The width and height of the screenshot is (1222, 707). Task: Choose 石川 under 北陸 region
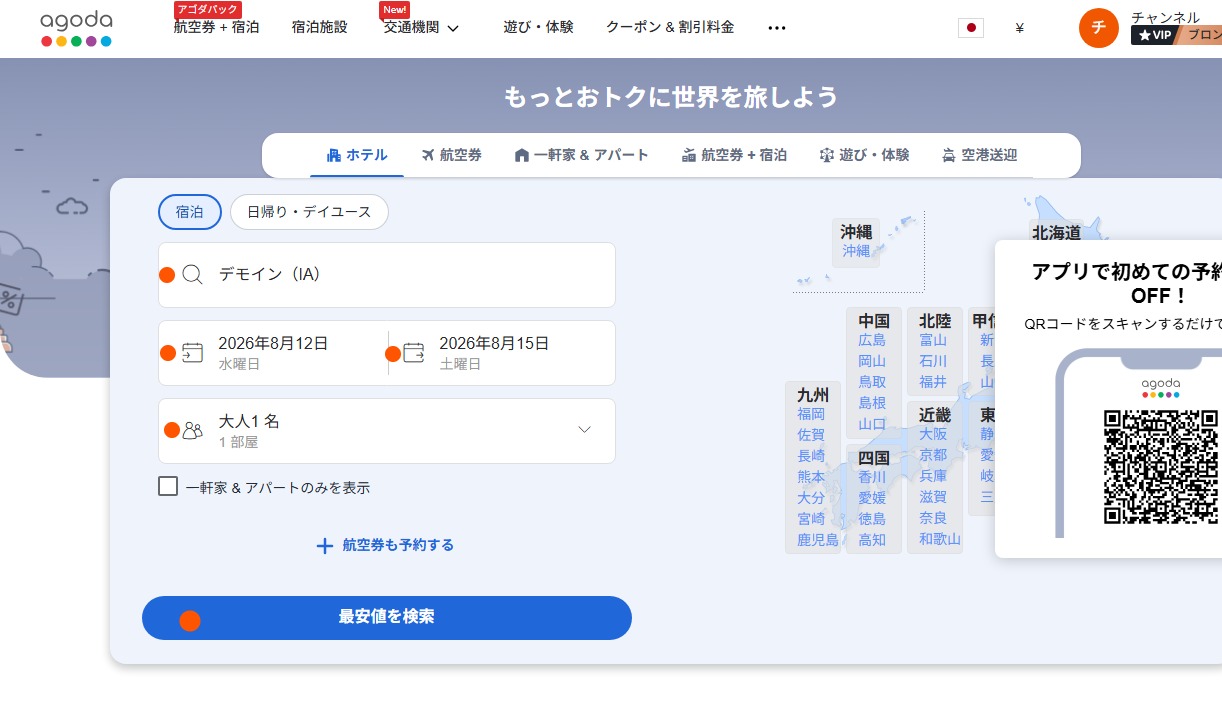(933, 361)
